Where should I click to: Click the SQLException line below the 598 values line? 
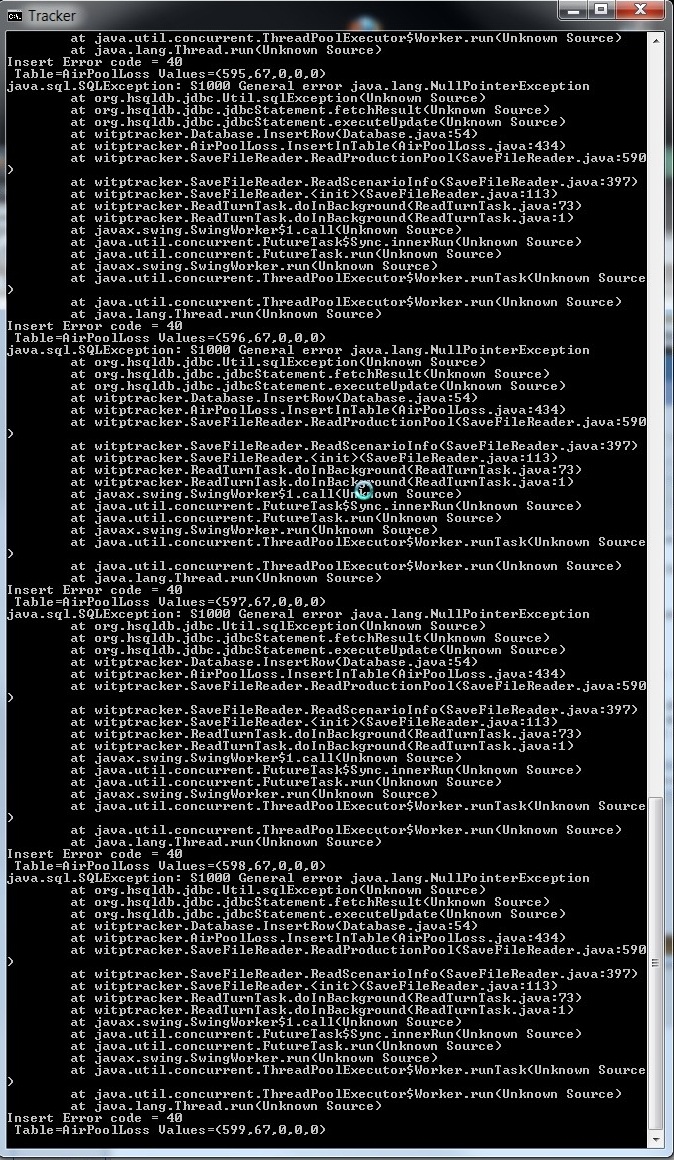[x=298, y=878]
